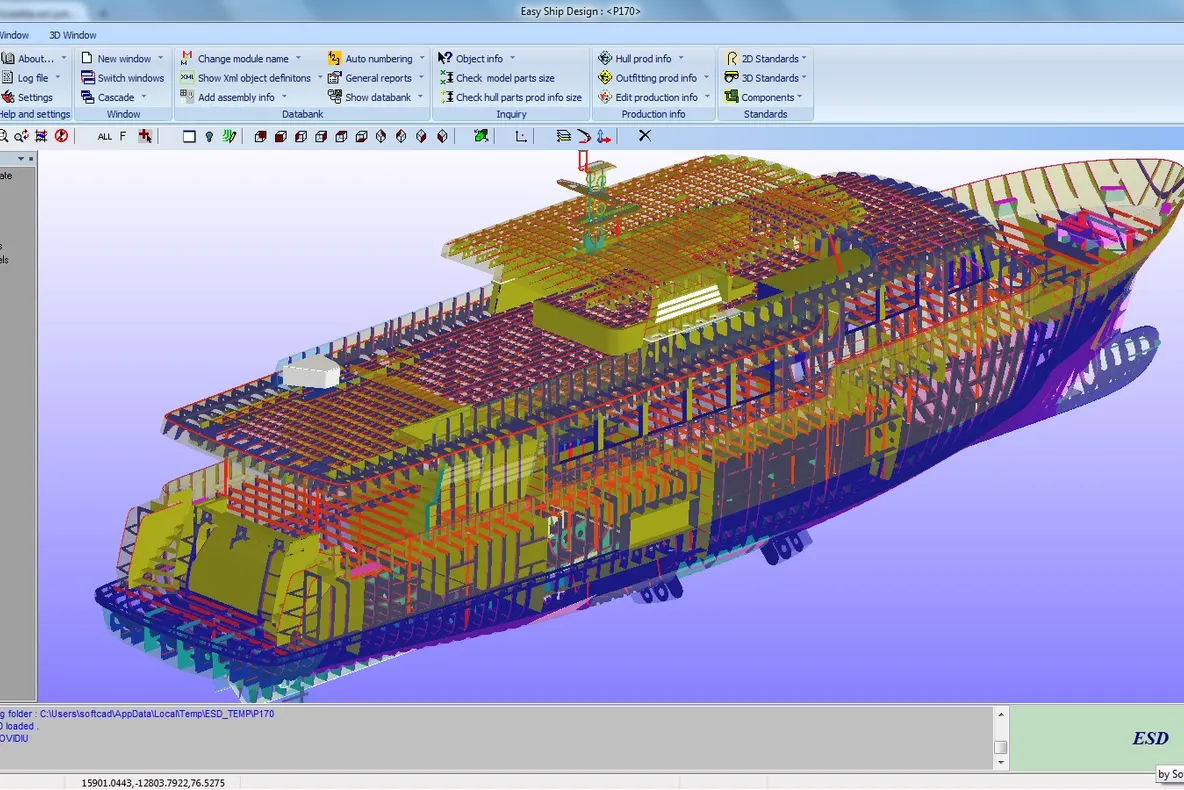Click the magnifier-with-rotate-arrow zoom icon
Image resolution: width=1184 pixels, height=790 pixels.
click(x=21, y=136)
